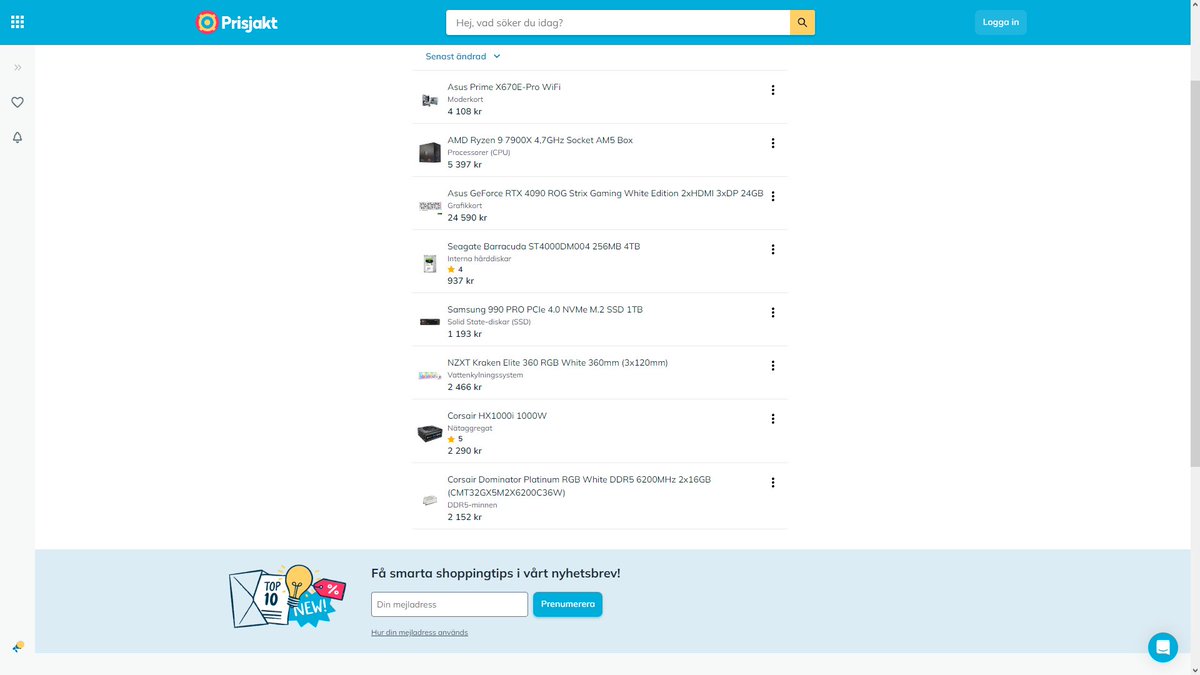This screenshot has height=675, width=1200.
Task: Click the RTX 4090 graphics card thumbnail
Action: coord(430,207)
